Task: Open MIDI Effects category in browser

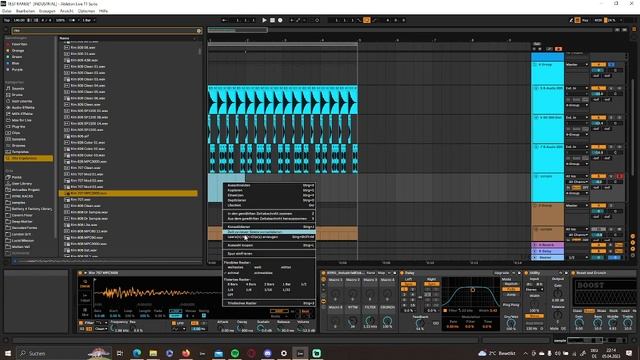Action: pyautogui.click(x=22, y=114)
